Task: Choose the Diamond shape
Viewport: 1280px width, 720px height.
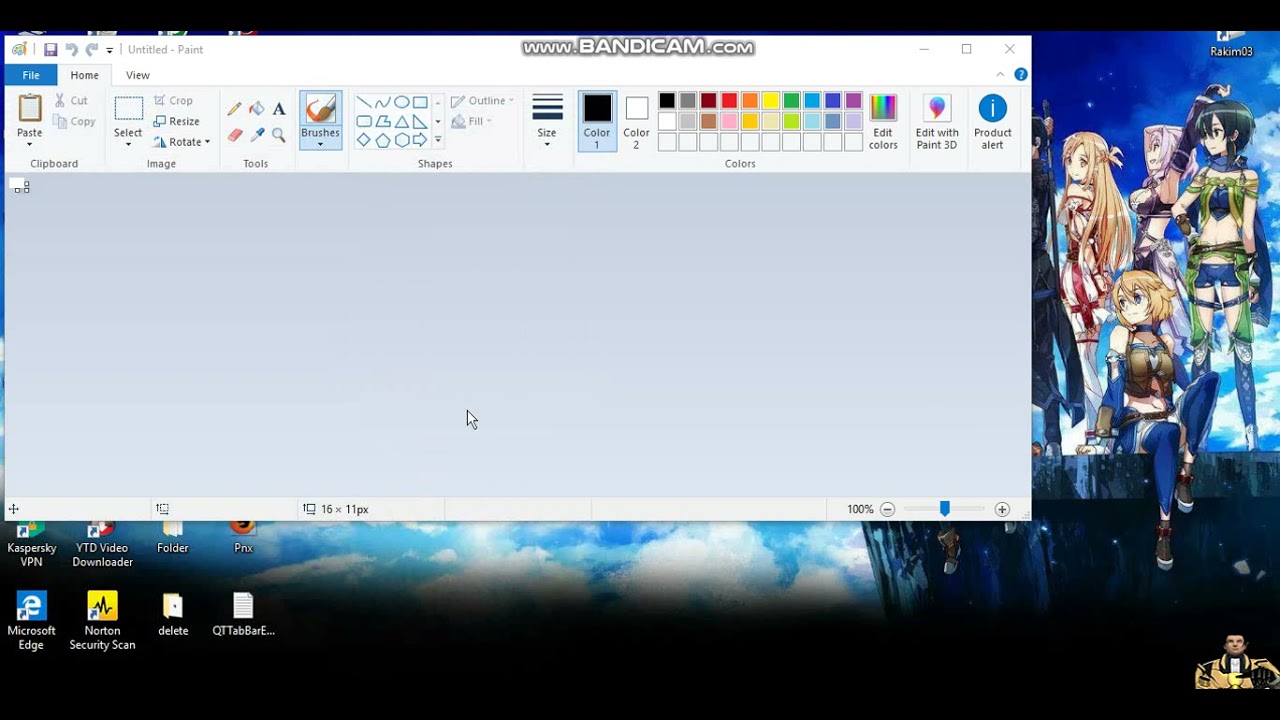Action: tap(364, 140)
